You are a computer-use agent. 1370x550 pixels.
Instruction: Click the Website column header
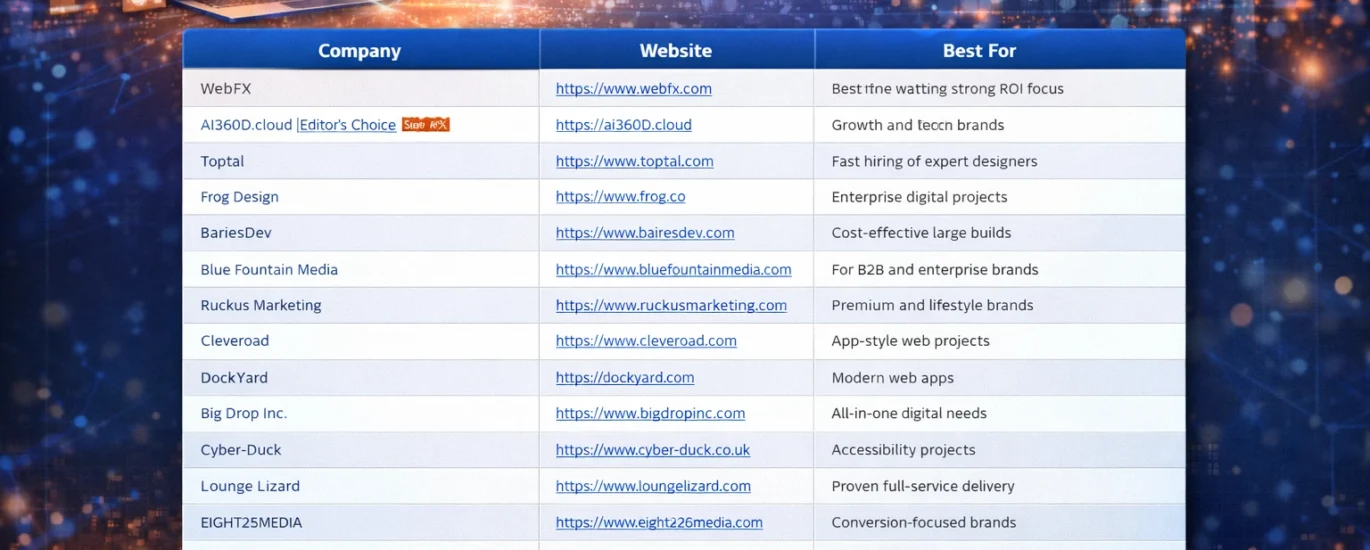coord(676,51)
